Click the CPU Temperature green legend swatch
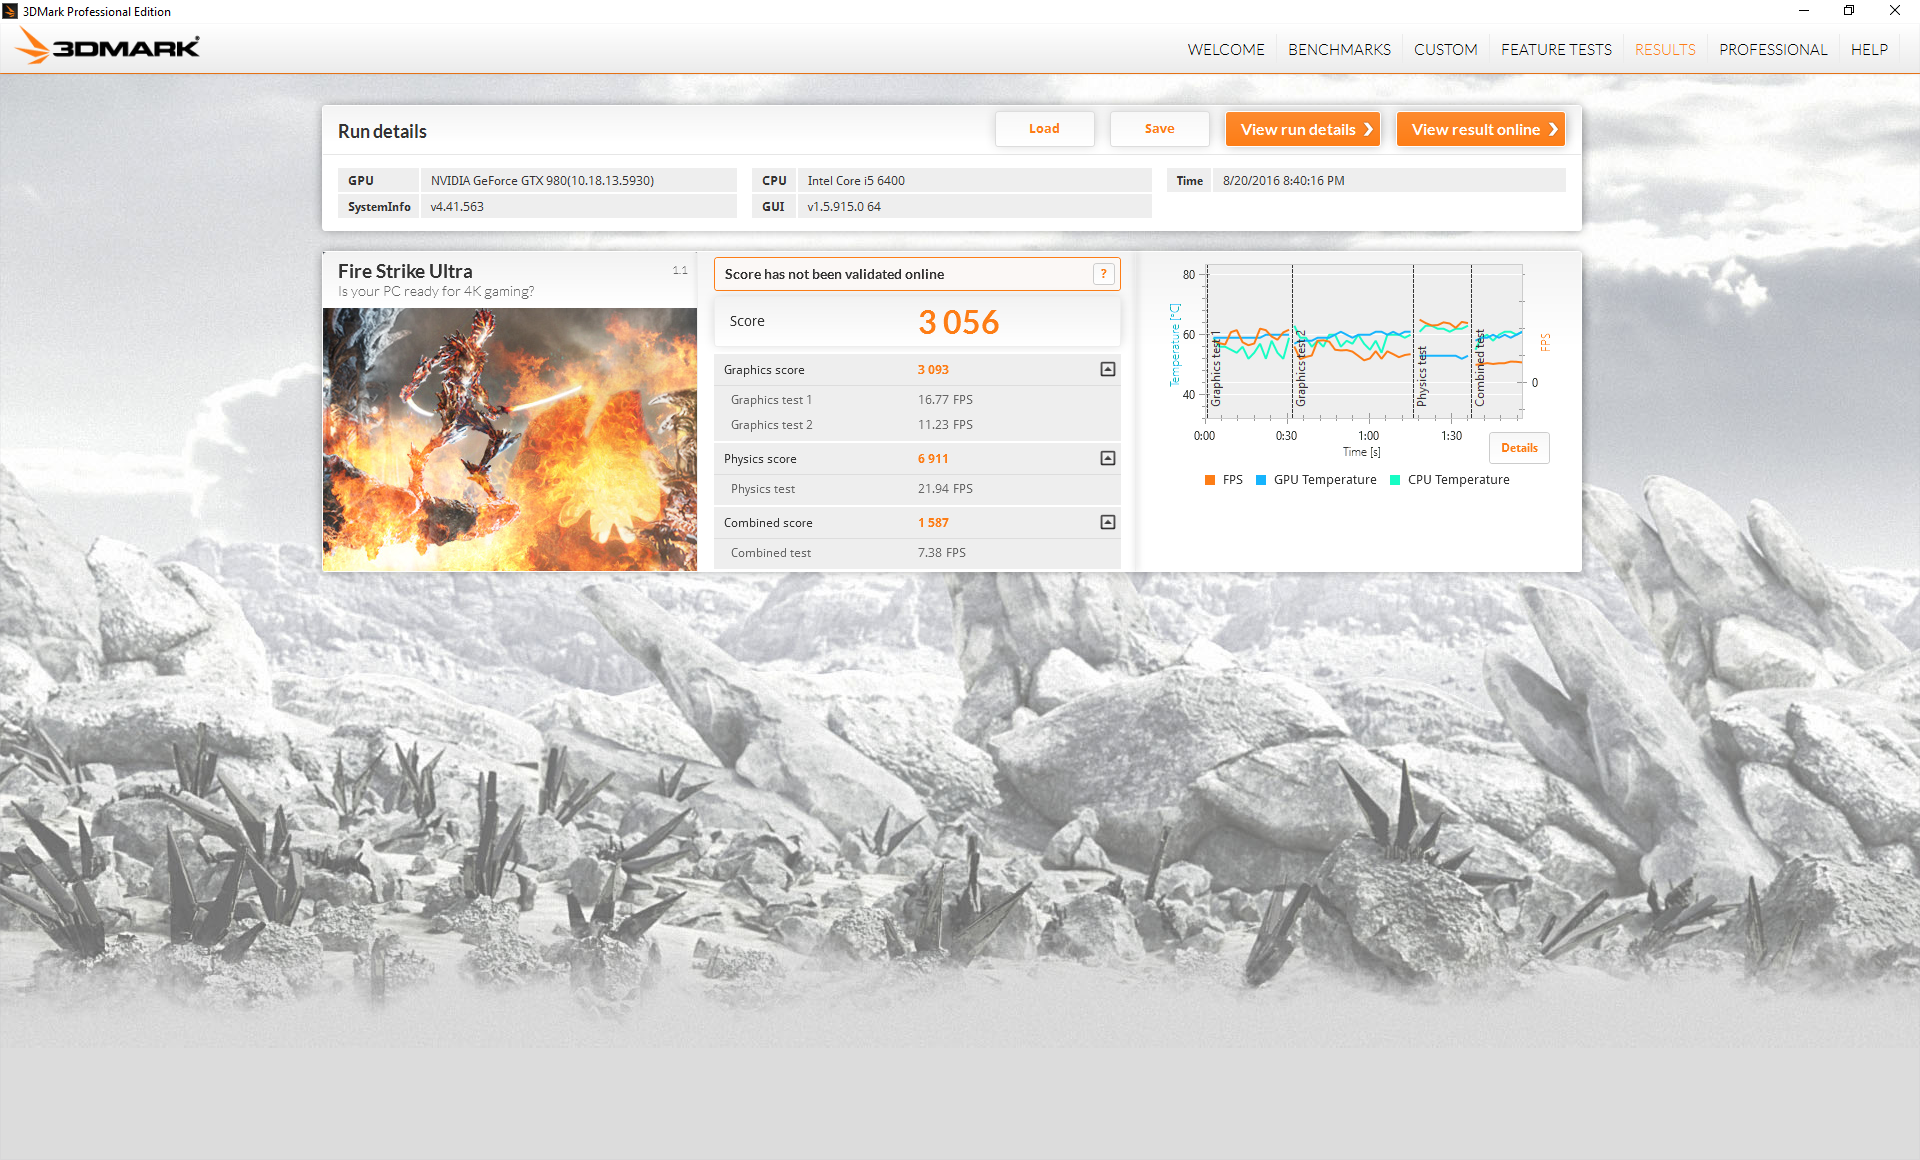The width and height of the screenshot is (1920, 1160). point(1395,480)
